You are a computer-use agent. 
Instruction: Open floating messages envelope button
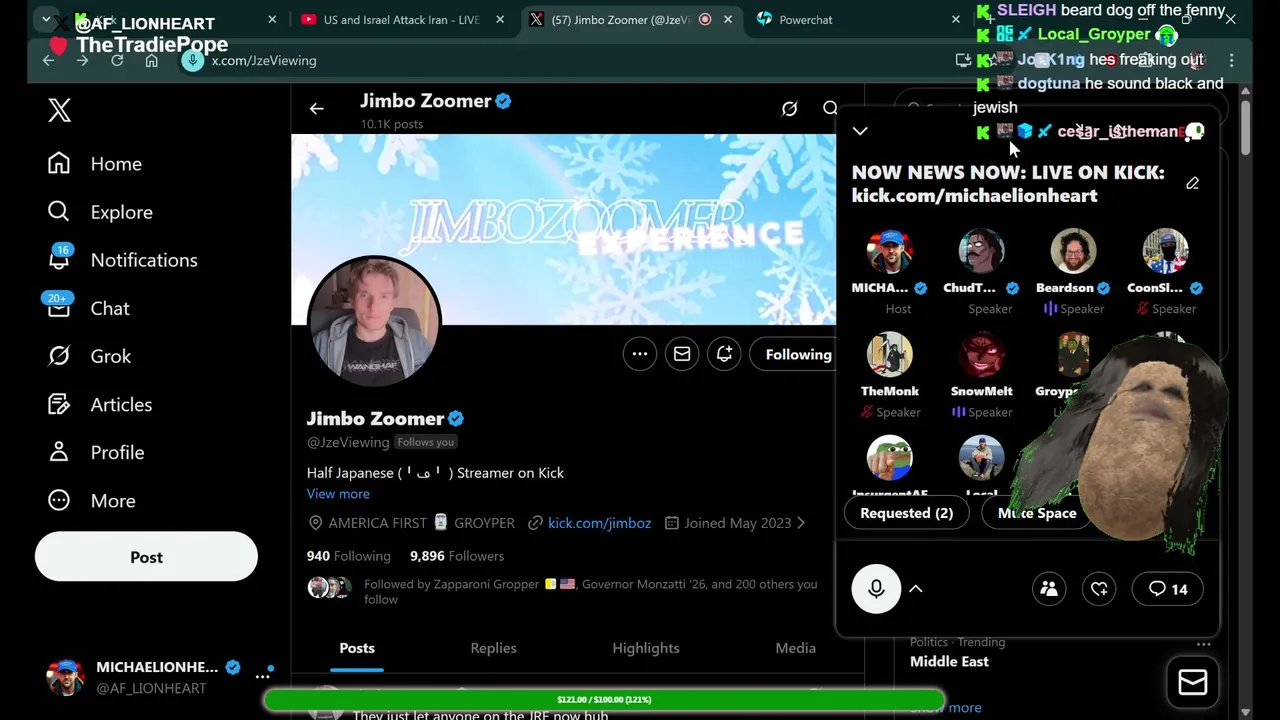(x=1192, y=682)
